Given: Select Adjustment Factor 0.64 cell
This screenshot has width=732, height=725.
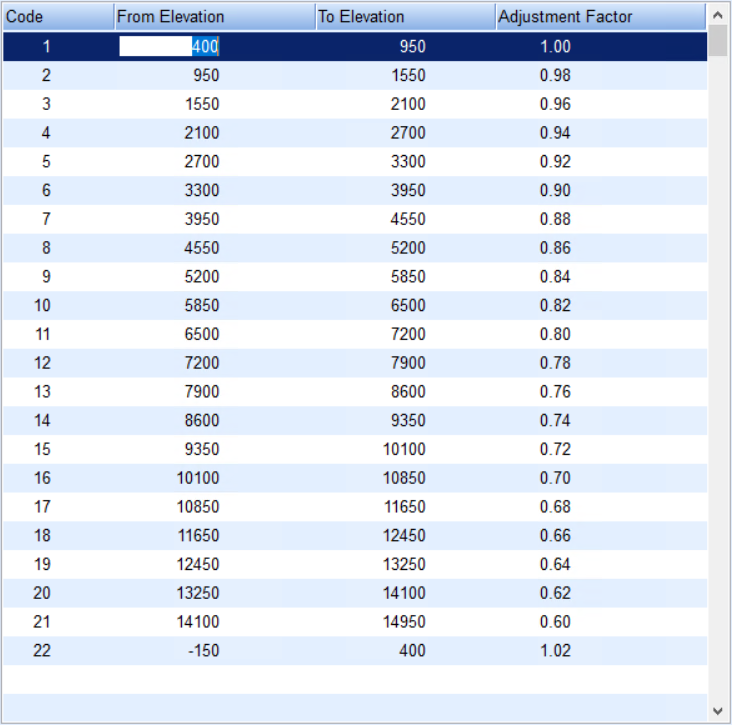Looking at the screenshot, I should pos(555,564).
